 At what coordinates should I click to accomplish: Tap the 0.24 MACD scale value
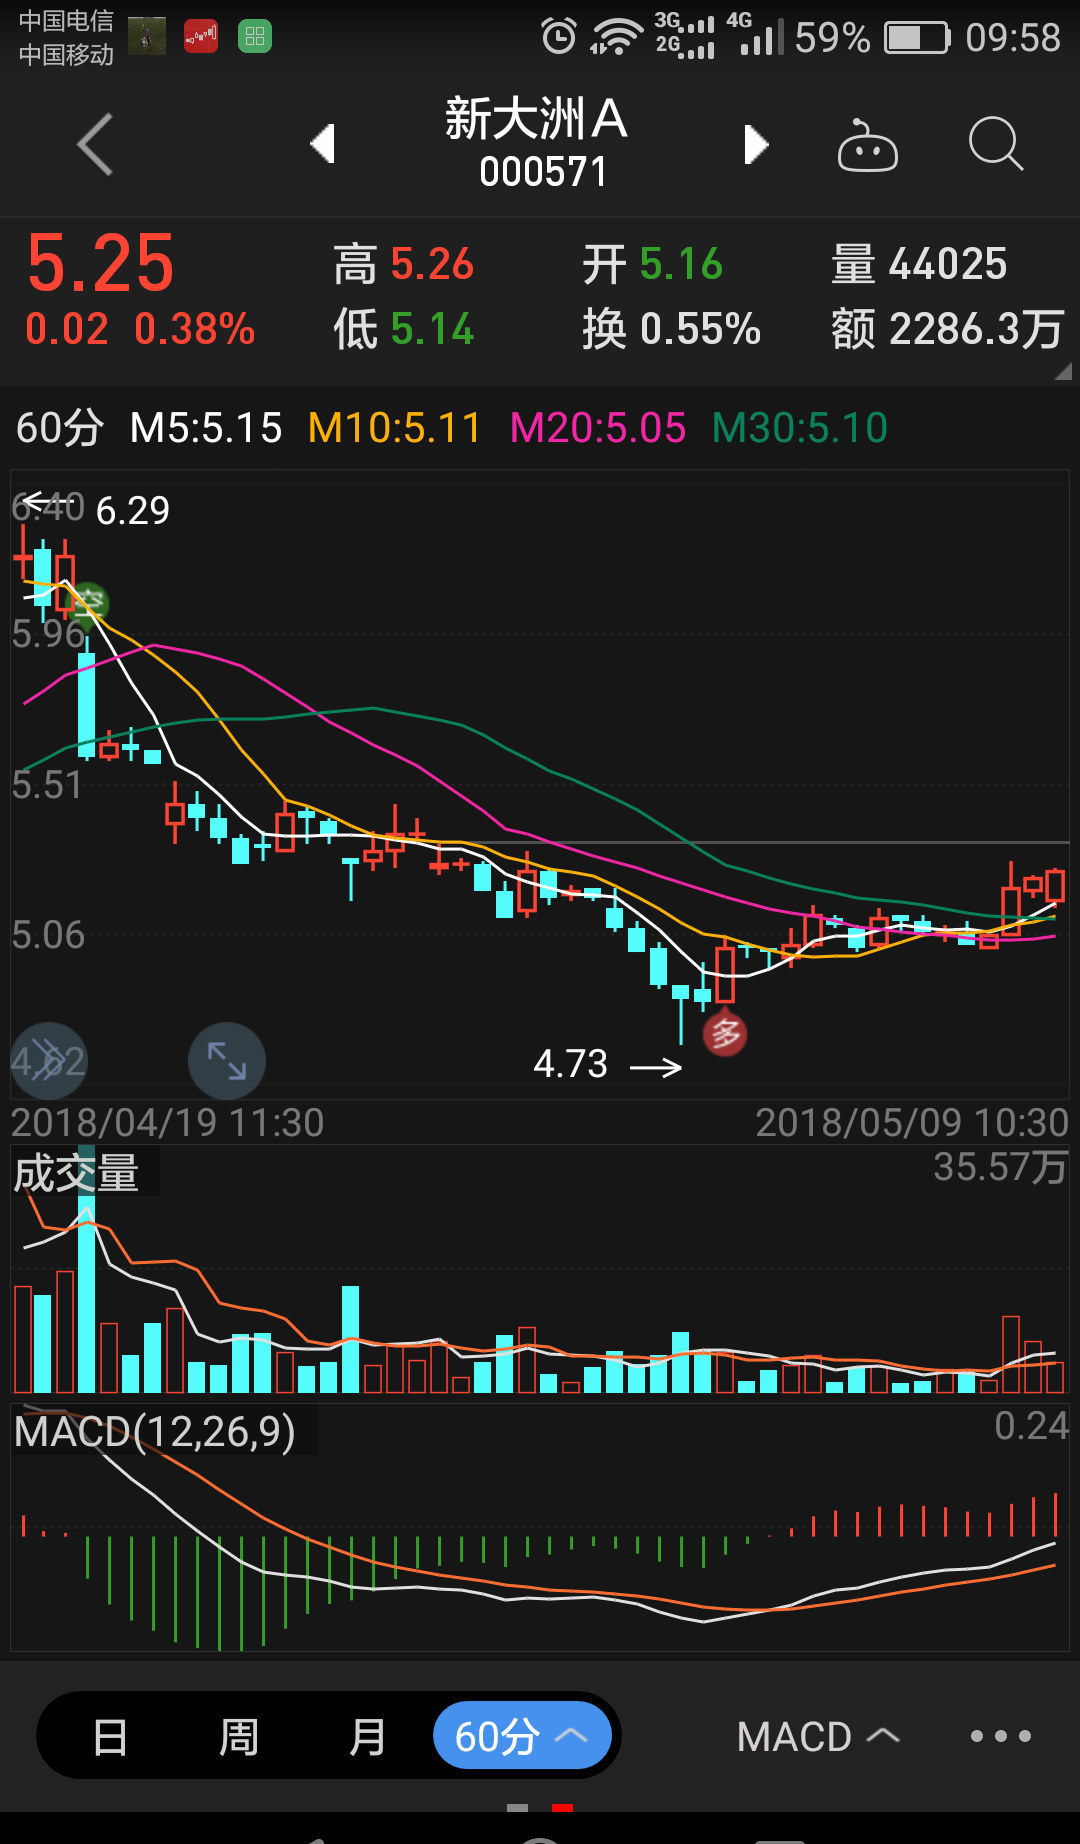1031,1426
